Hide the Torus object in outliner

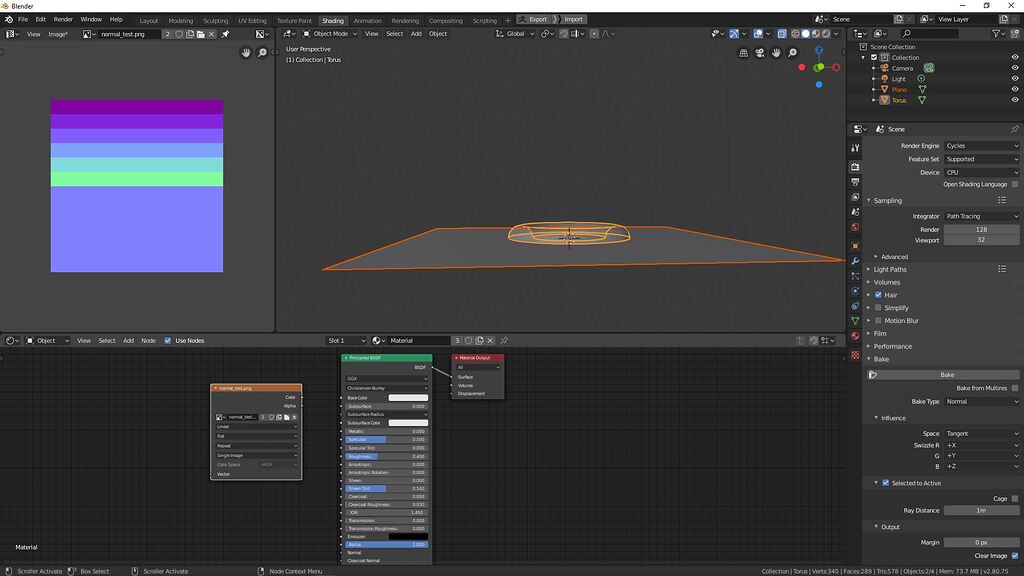click(x=1015, y=100)
